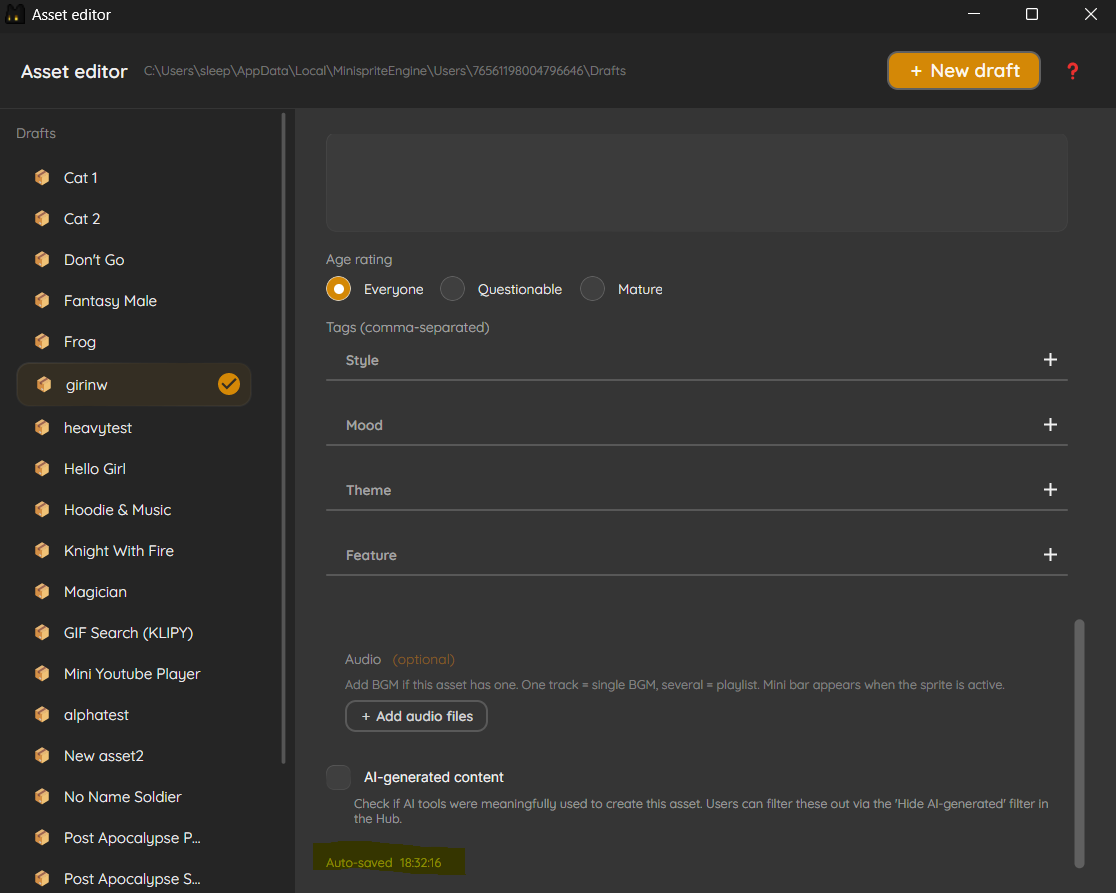Click the Audio (optional) section label
The image size is (1116, 893).
[399, 659]
